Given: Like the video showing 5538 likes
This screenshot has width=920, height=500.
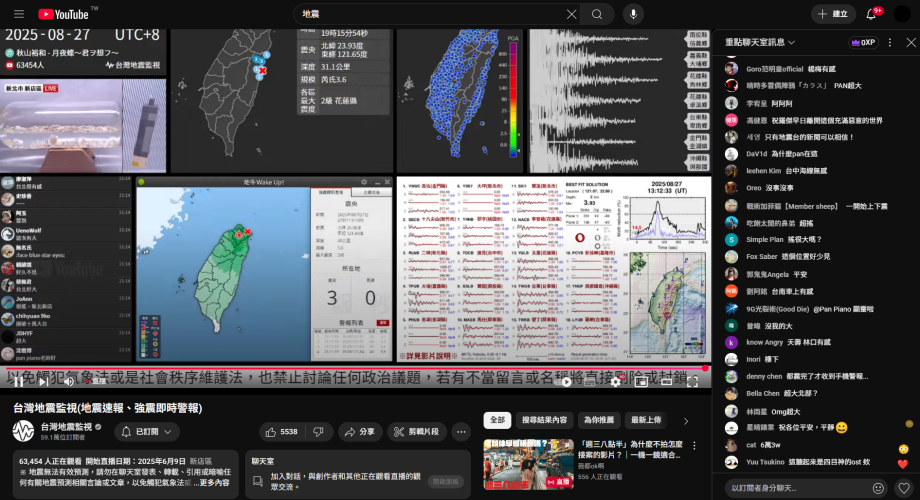Looking at the screenshot, I should [281, 432].
